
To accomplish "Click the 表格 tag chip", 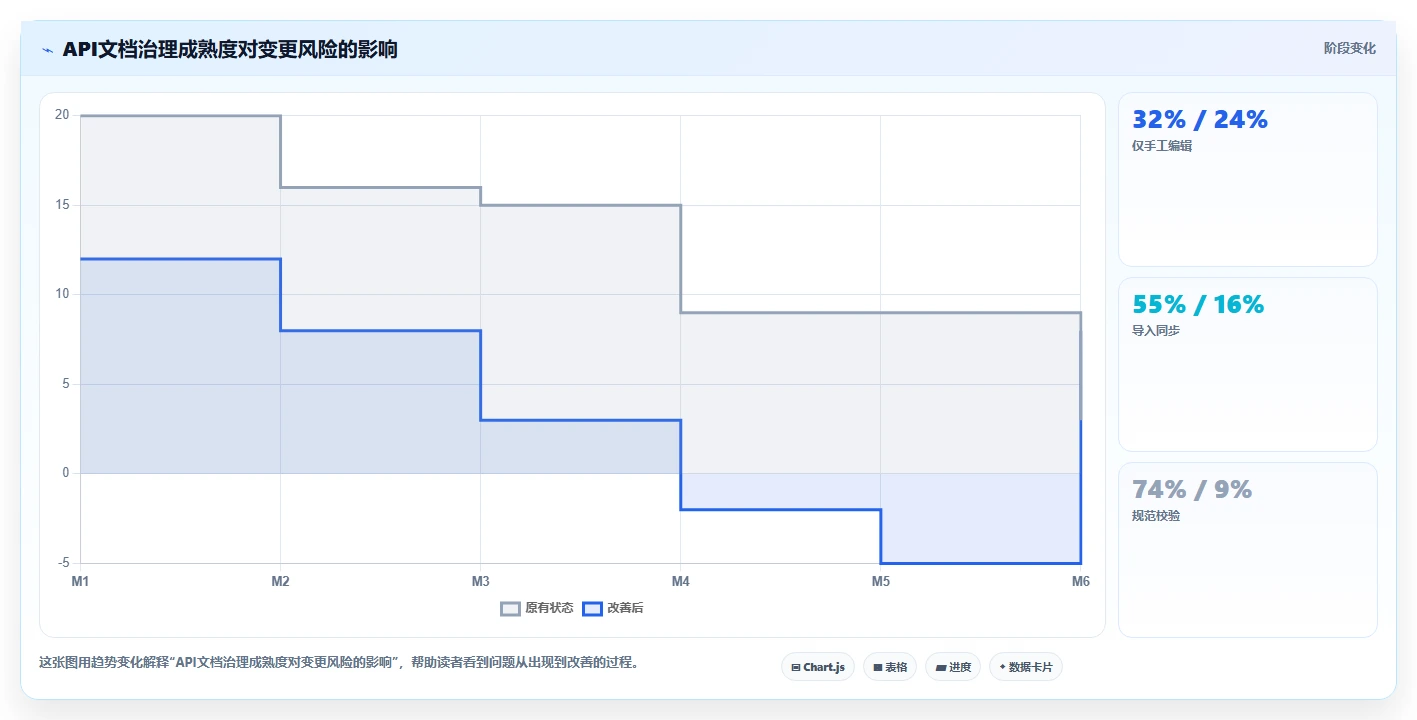I will pos(890,667).
